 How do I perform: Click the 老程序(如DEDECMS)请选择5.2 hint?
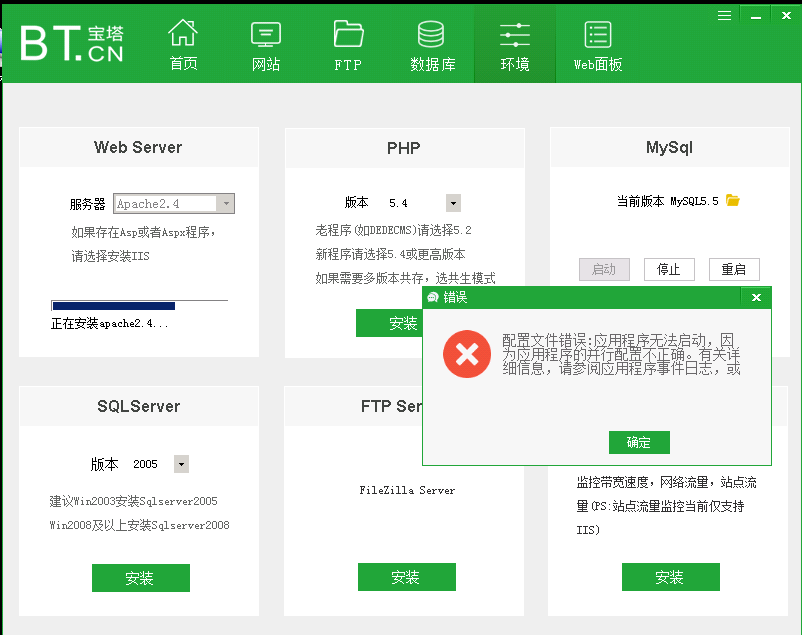click(393, 230)
